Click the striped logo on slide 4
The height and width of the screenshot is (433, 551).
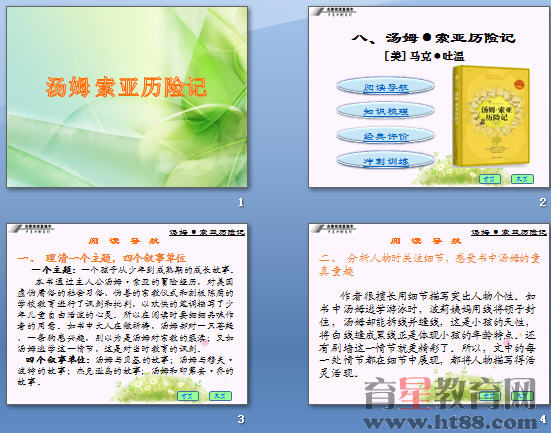[334, 229]
